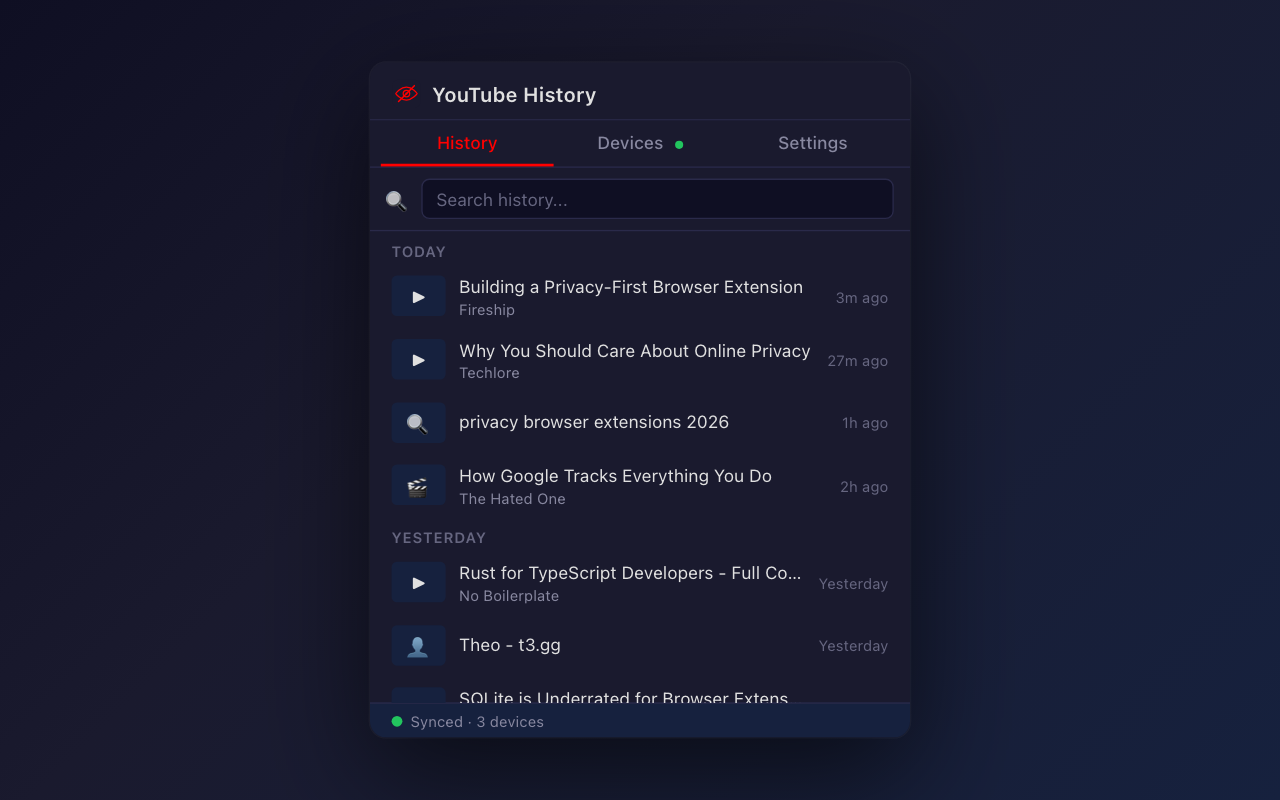Click the red crossed-eye logo icon
Viewport: 1280px width, 800px height.
point(406,94)
